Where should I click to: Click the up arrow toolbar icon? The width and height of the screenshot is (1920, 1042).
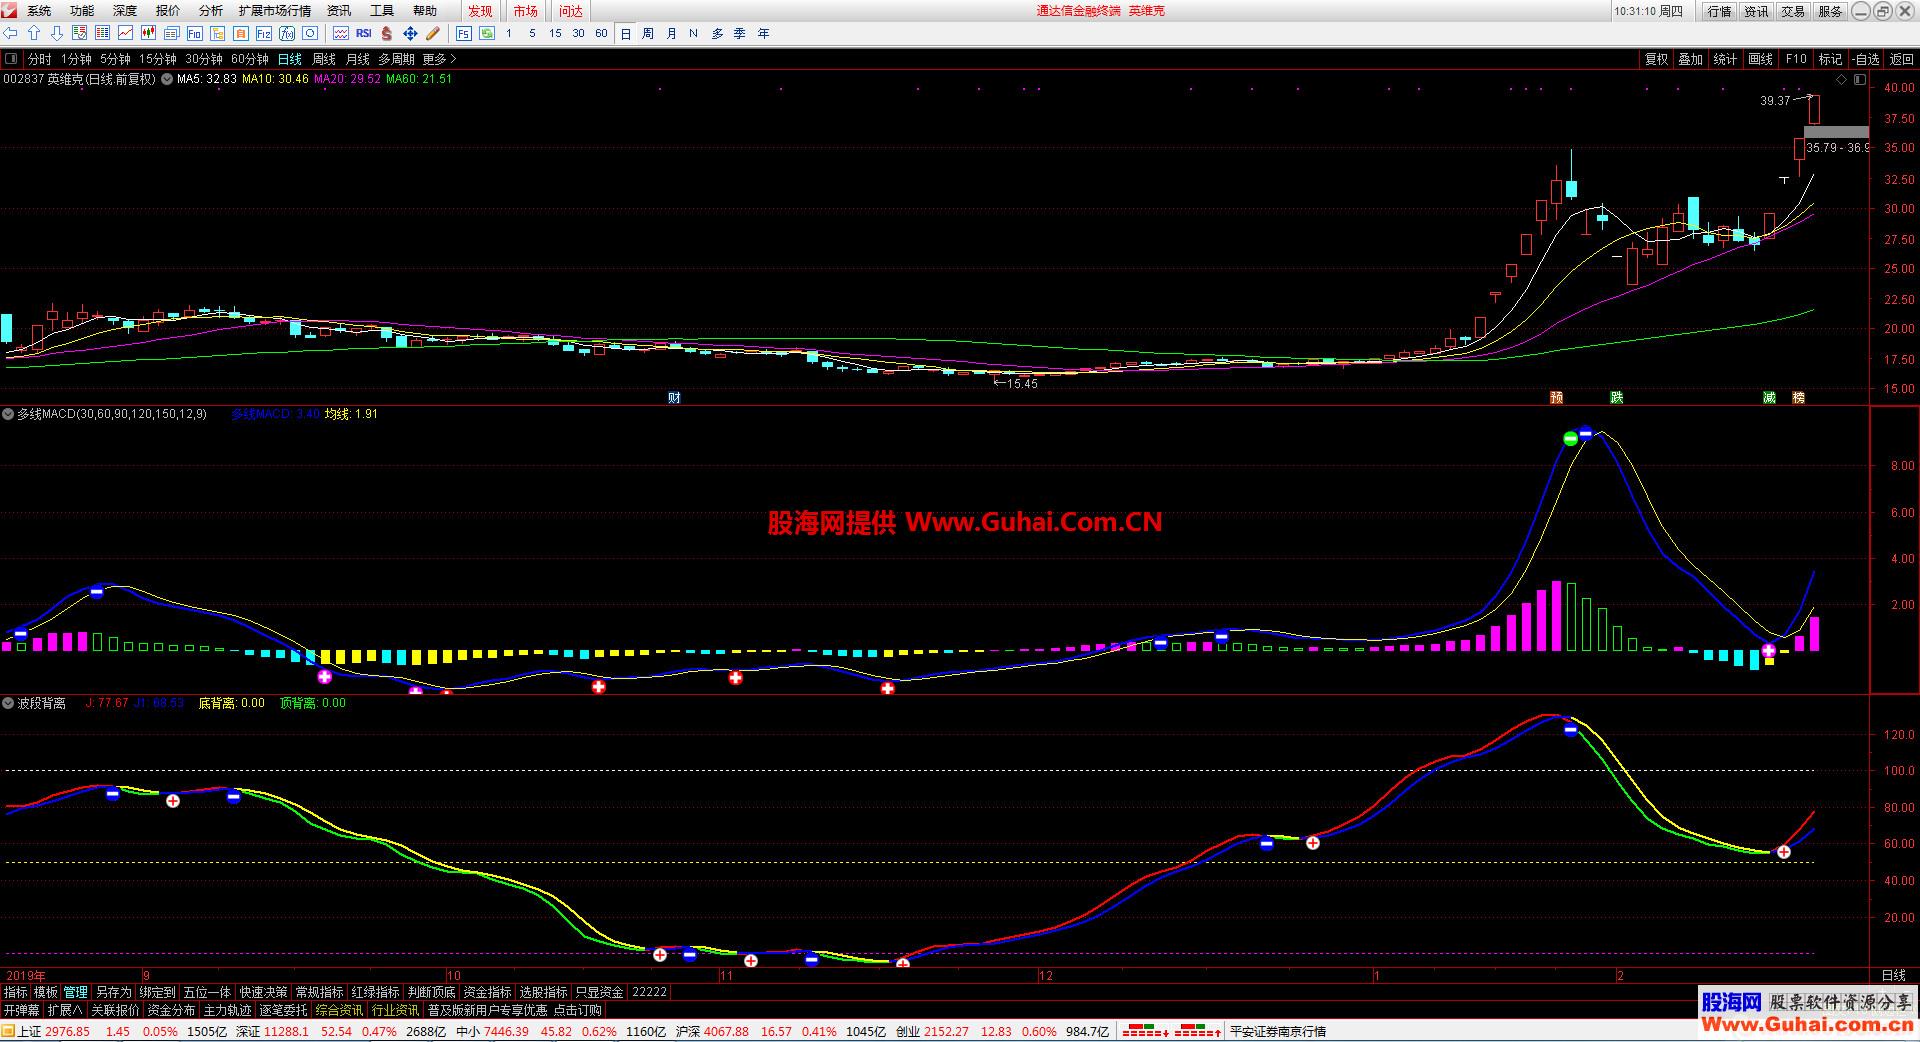coord(34,34)
